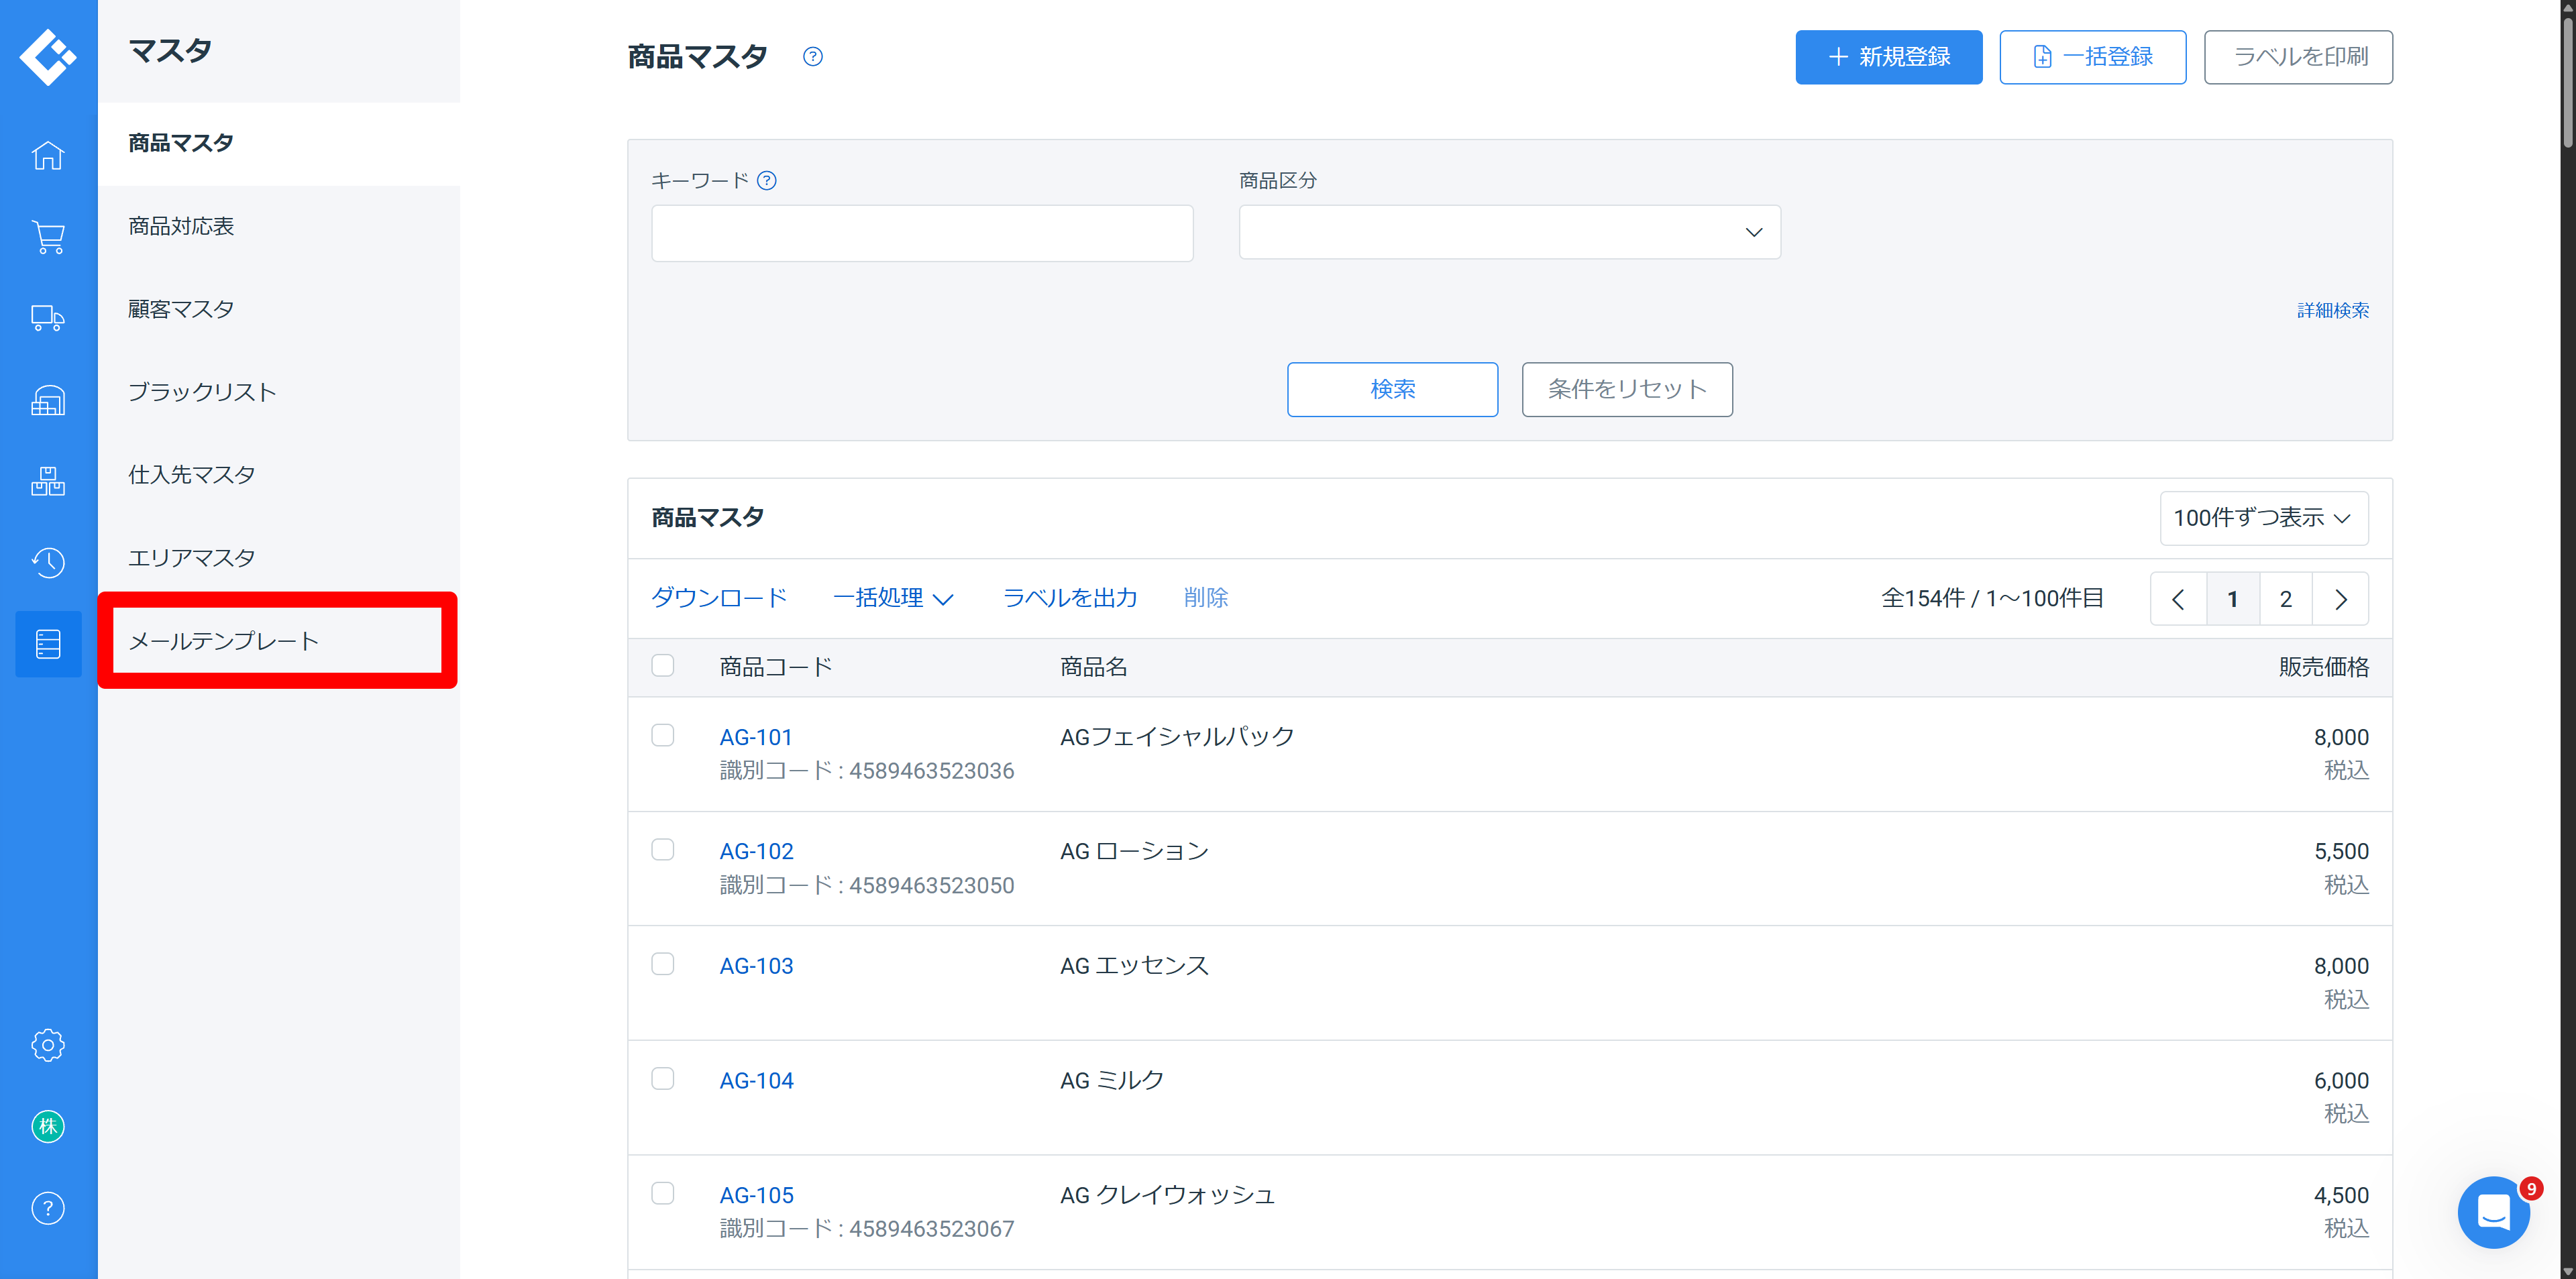The image size is (2576, 1279).
Task: Expand the 一括処理 menu
Action: (x=893, y=598)
